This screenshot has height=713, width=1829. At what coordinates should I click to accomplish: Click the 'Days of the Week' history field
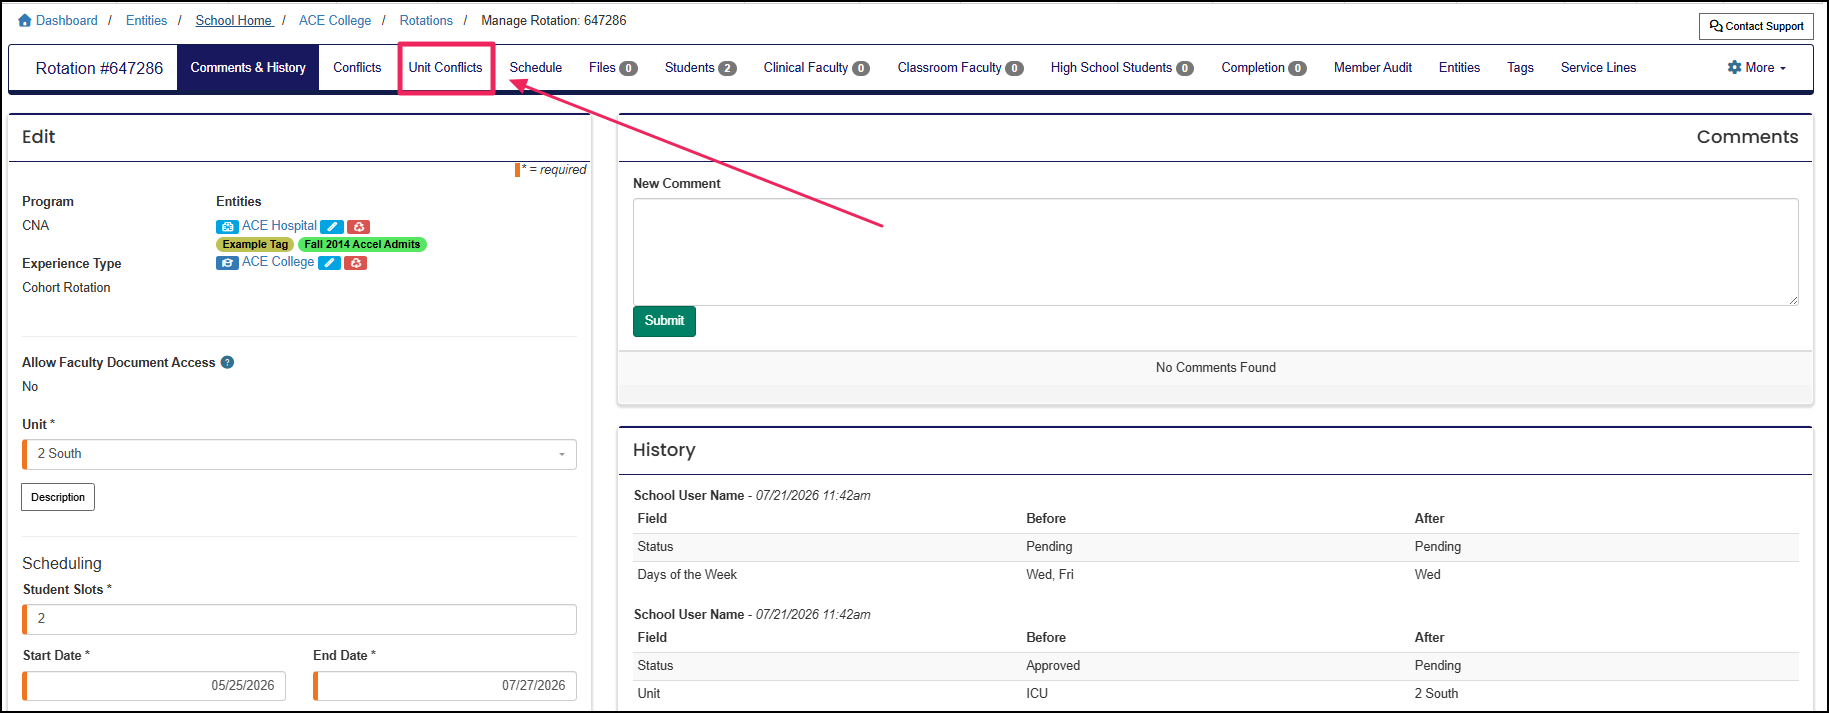tap(687, 575)
